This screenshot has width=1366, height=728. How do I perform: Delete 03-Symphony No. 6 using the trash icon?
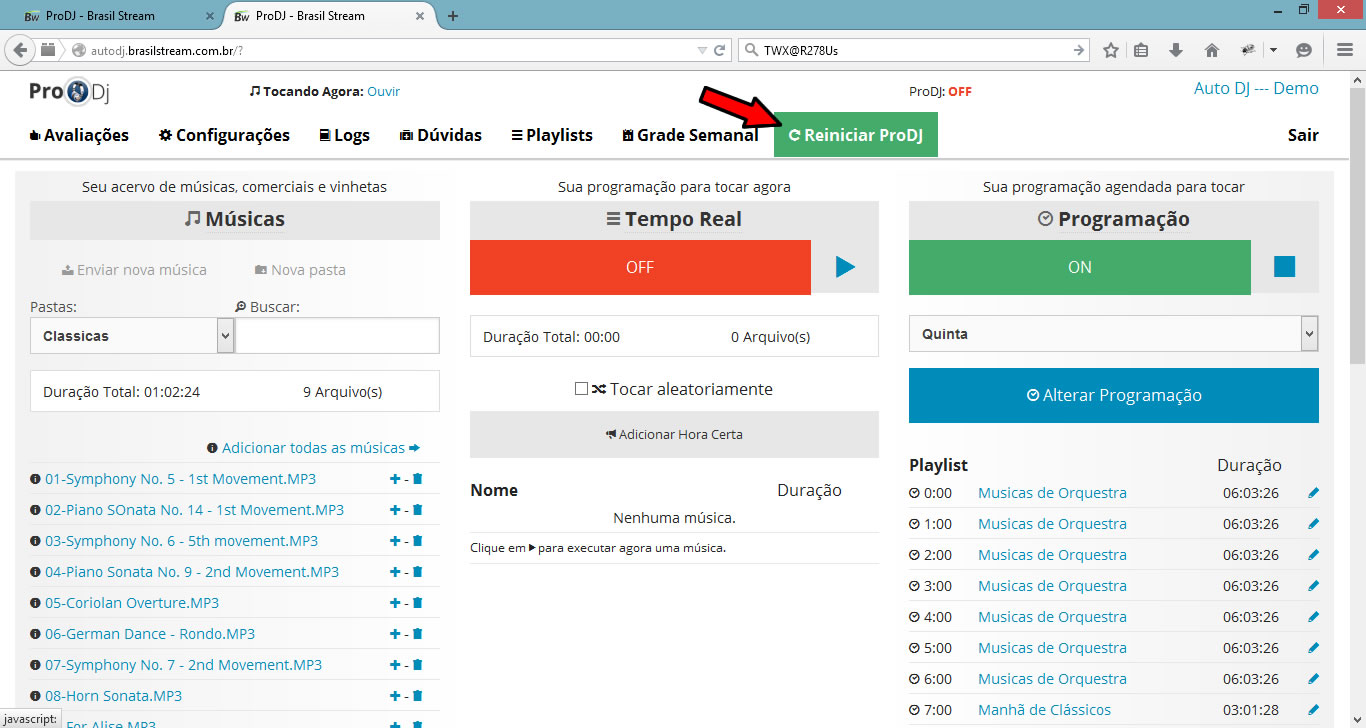point(418,541)
